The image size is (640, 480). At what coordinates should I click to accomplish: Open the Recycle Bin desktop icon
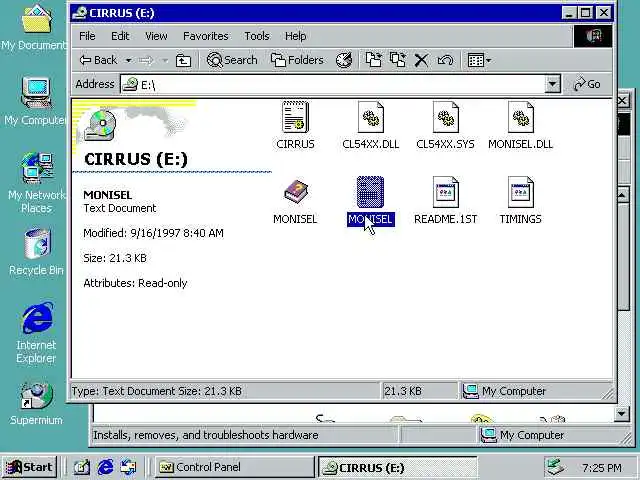[37, 252]
